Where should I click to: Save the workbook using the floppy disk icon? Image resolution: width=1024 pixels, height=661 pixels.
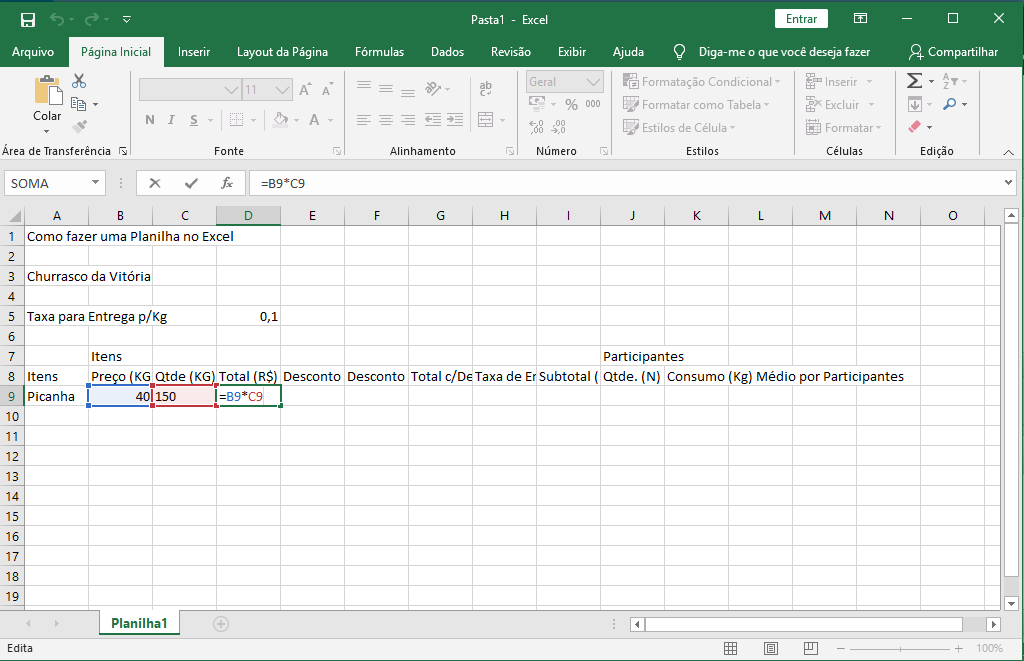pyautogui.click(x=27, y=19)
